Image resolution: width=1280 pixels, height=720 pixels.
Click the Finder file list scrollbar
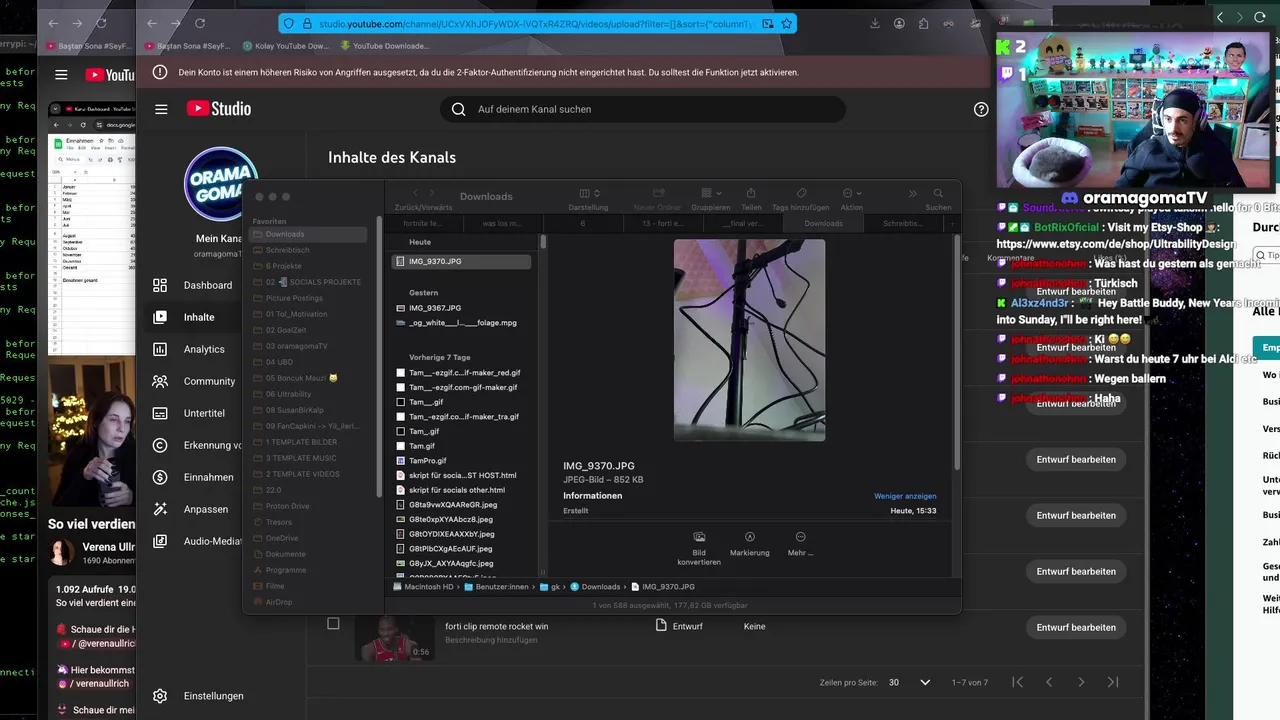[x=544, y=243]
